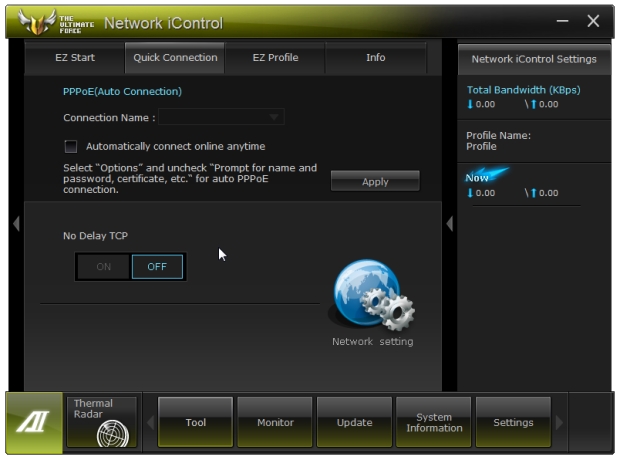Click the AI Suite logo button
Screen dimensions: 620x460
click(x=34, y=422)
